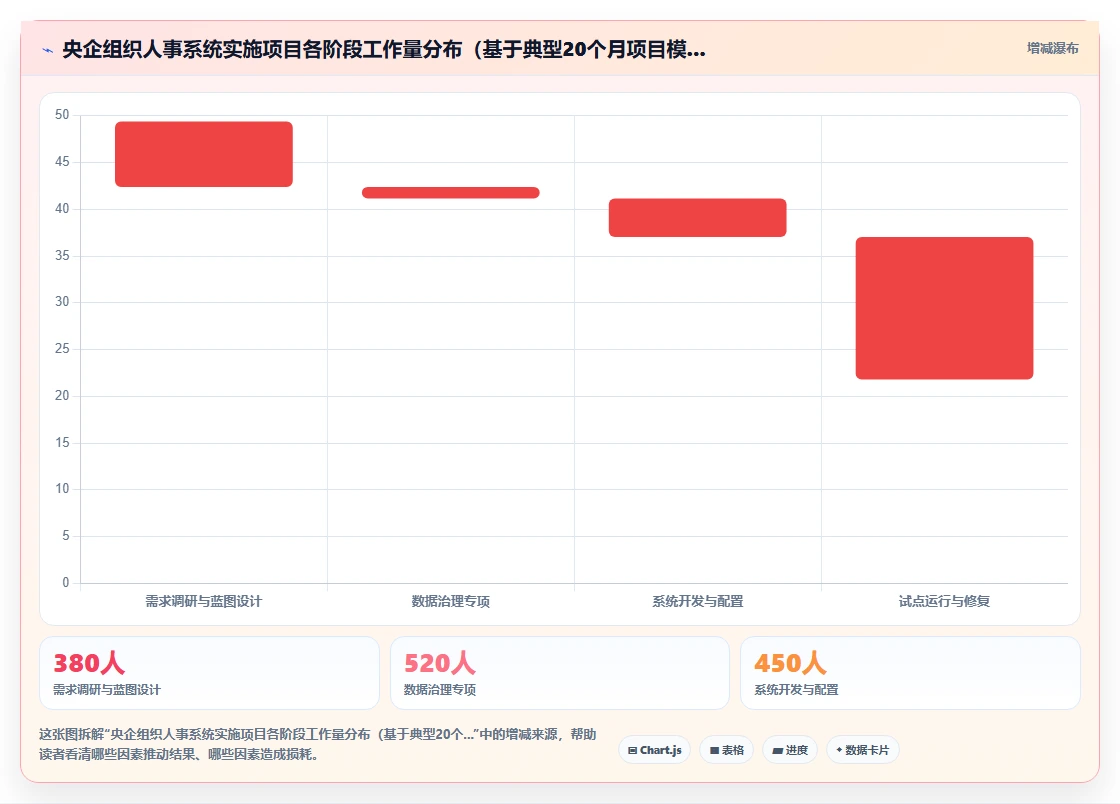The height and width of the screenshot is (804, 1120).
Task: Select the Chart.js tag pill
Action: click(x=654, y=750)
